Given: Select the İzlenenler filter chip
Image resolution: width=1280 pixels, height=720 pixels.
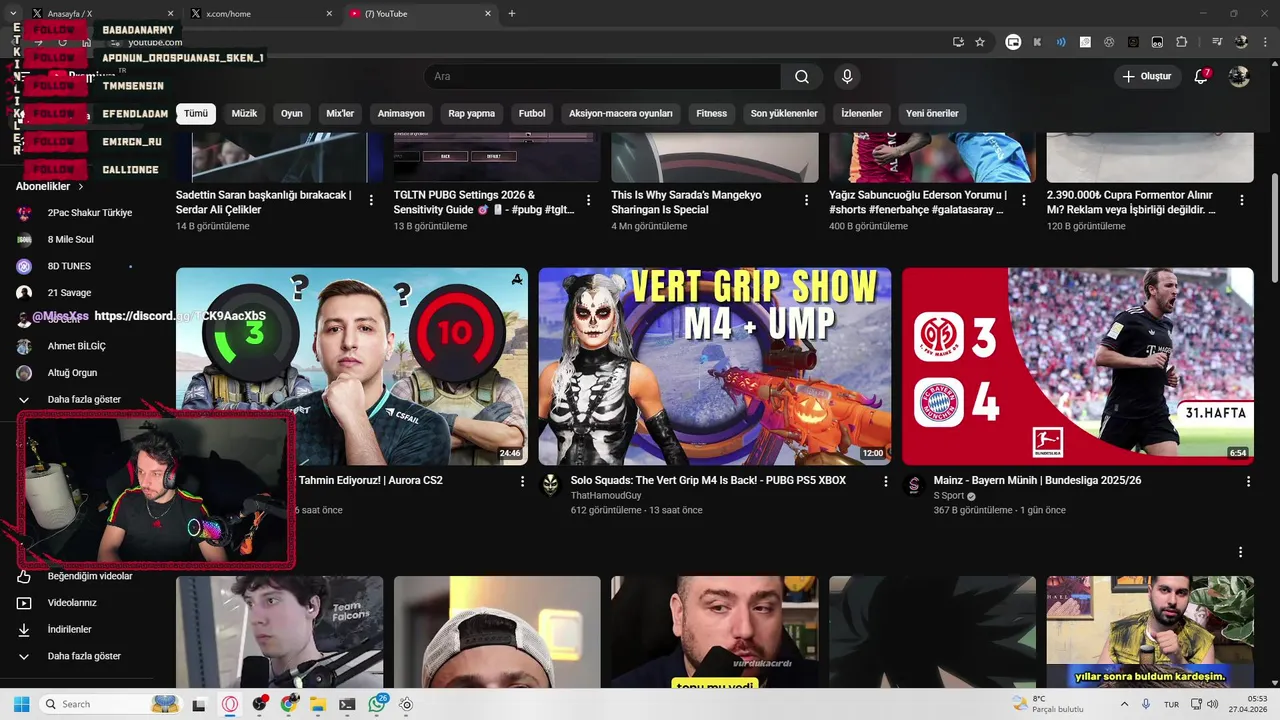Looking at the screenshot, I should pyautogui.click(x=862, y=114).
